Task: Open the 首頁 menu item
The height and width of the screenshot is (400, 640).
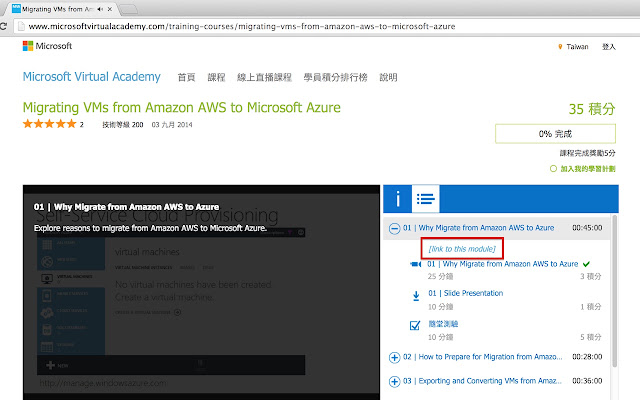Action: [x=187, y=78]
